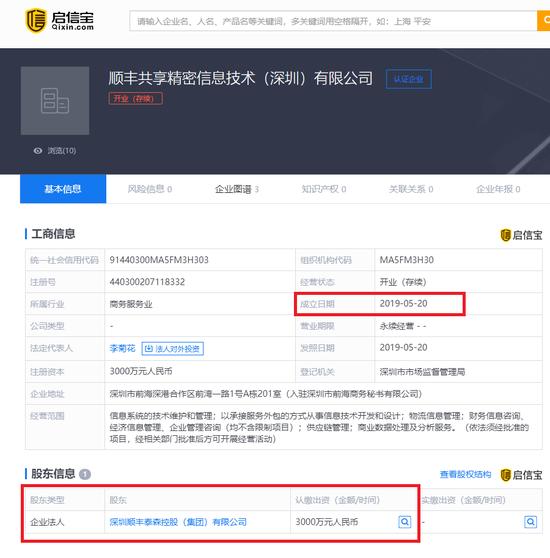Click the company address text in 企业地址 row
Image resolution: width=550 pixels, height=558 pixels.
pyautogui.click(x=266, y=394)
